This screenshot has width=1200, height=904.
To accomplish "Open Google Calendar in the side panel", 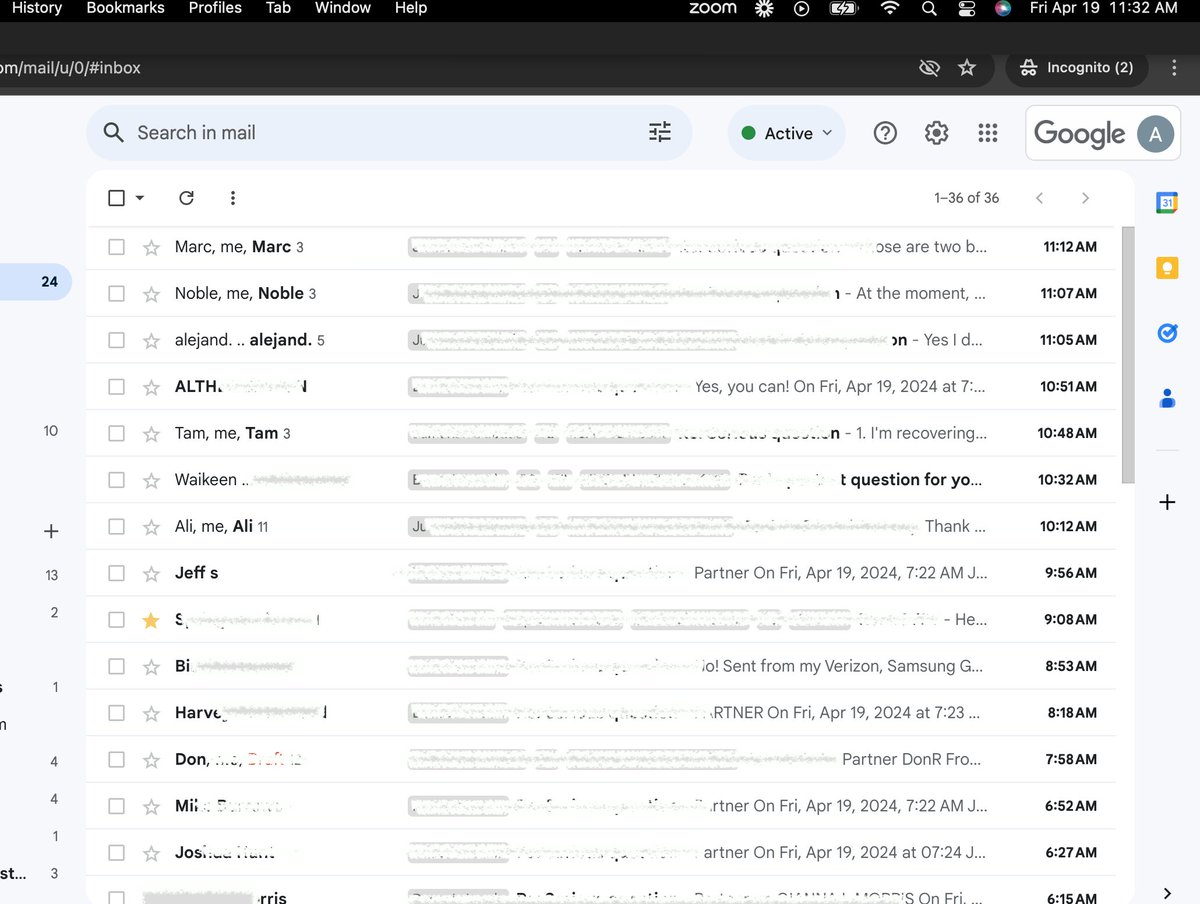I will (1167, 202).
